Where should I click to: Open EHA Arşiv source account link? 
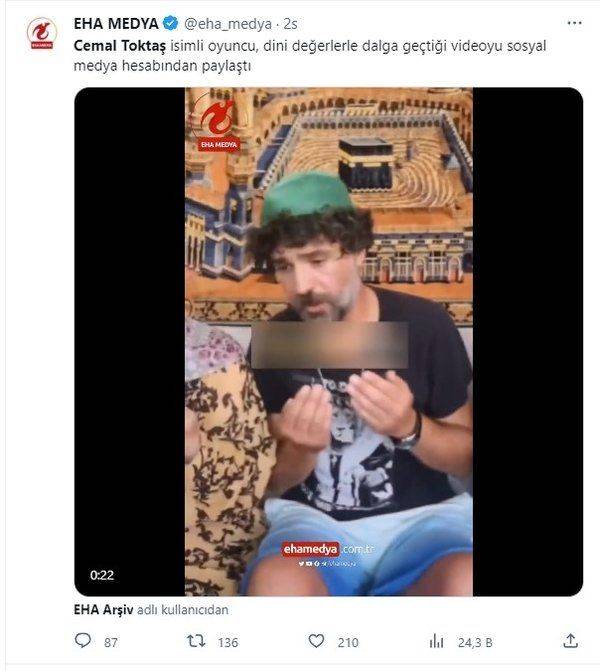[103, 609]
